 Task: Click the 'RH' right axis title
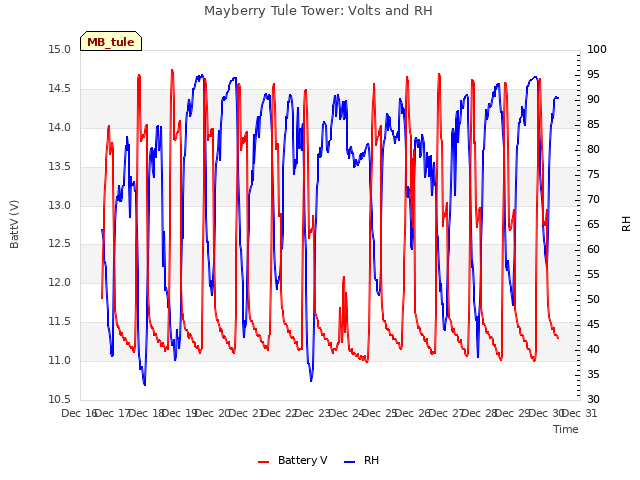click(x=626, y=224)
